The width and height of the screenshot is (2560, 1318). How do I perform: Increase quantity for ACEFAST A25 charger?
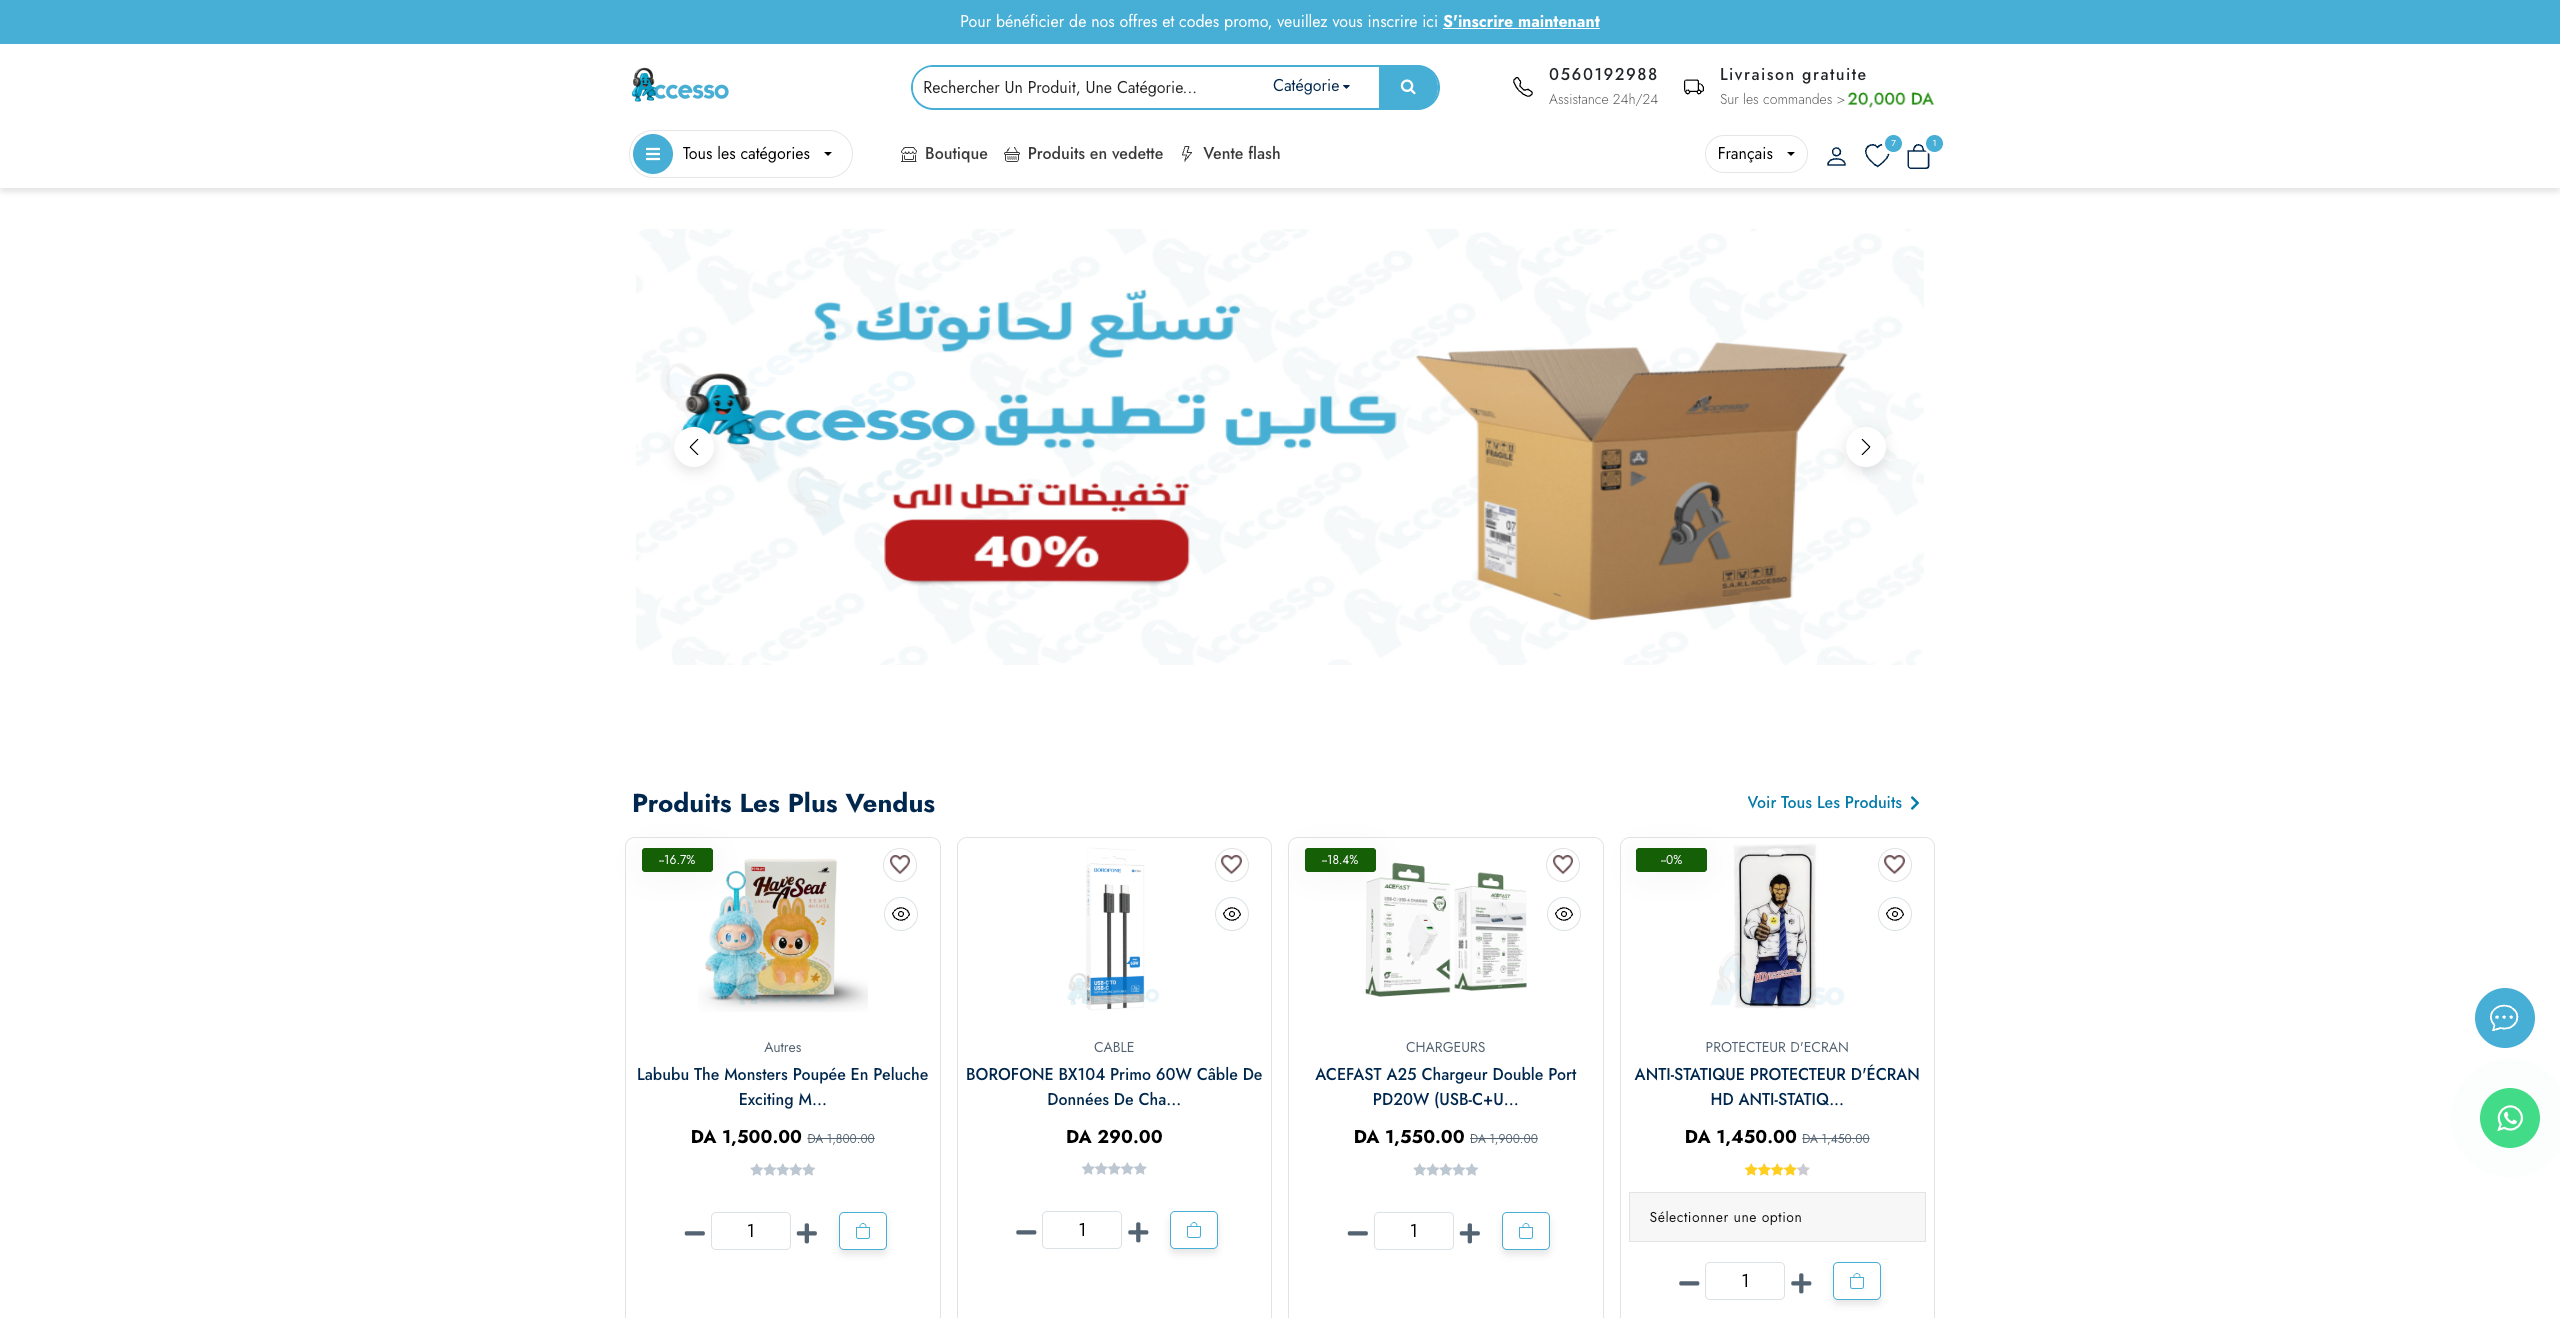point(1470,1233)
